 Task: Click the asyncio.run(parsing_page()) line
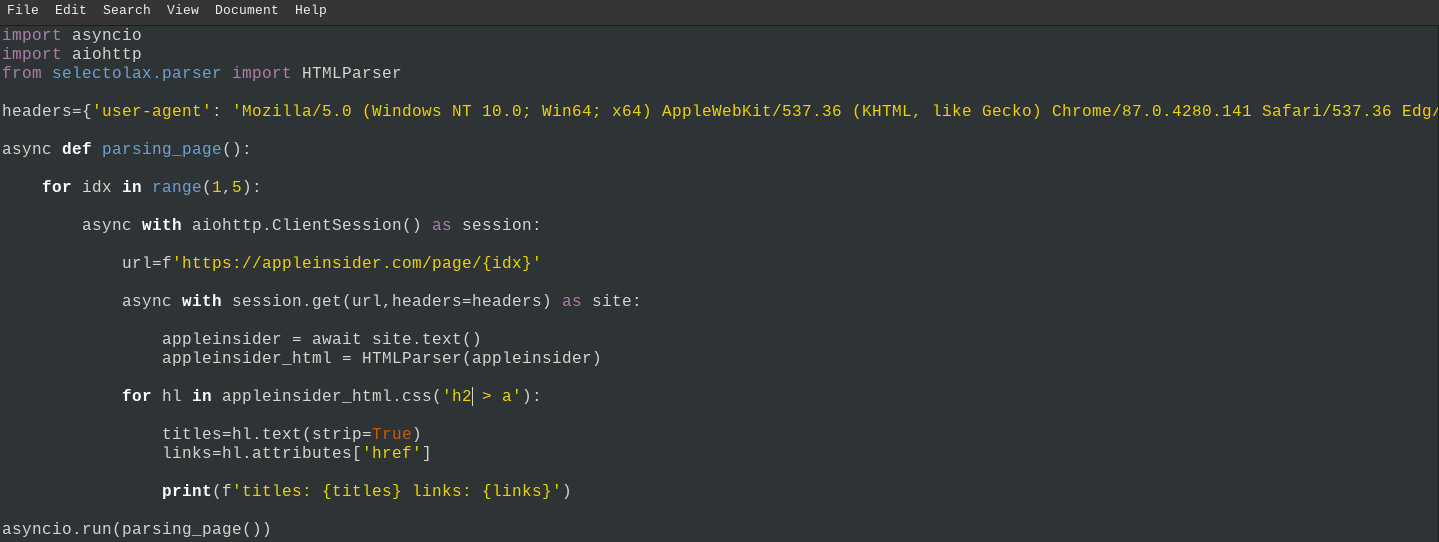click(x=137, y=530)
